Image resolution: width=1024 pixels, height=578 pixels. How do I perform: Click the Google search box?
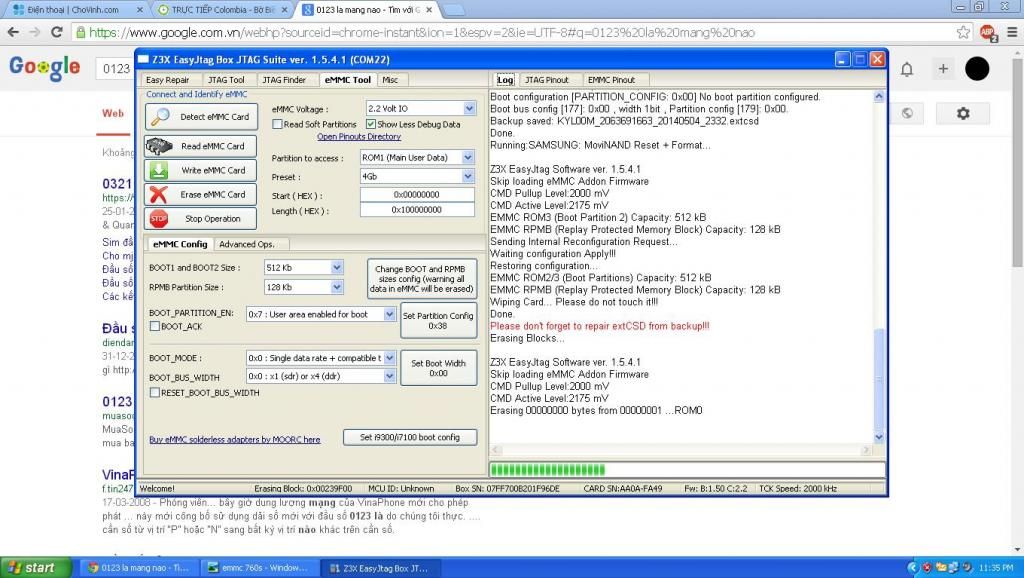[116, 69]
